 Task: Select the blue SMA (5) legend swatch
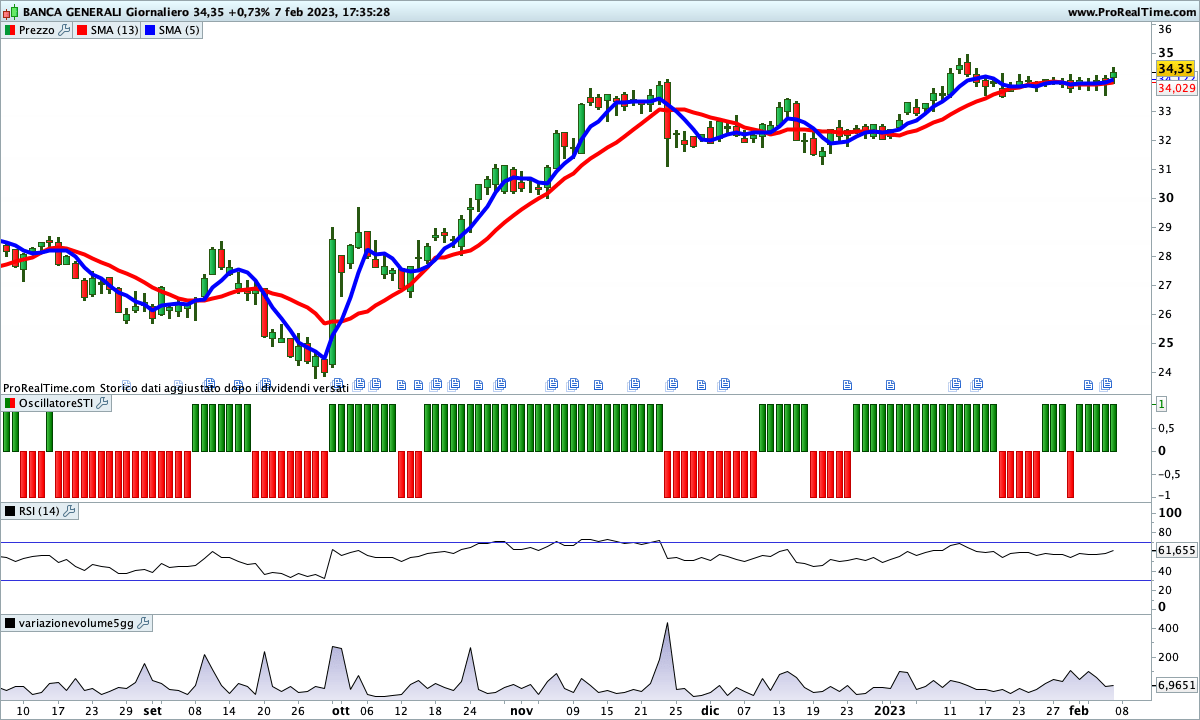coord(150,30)
